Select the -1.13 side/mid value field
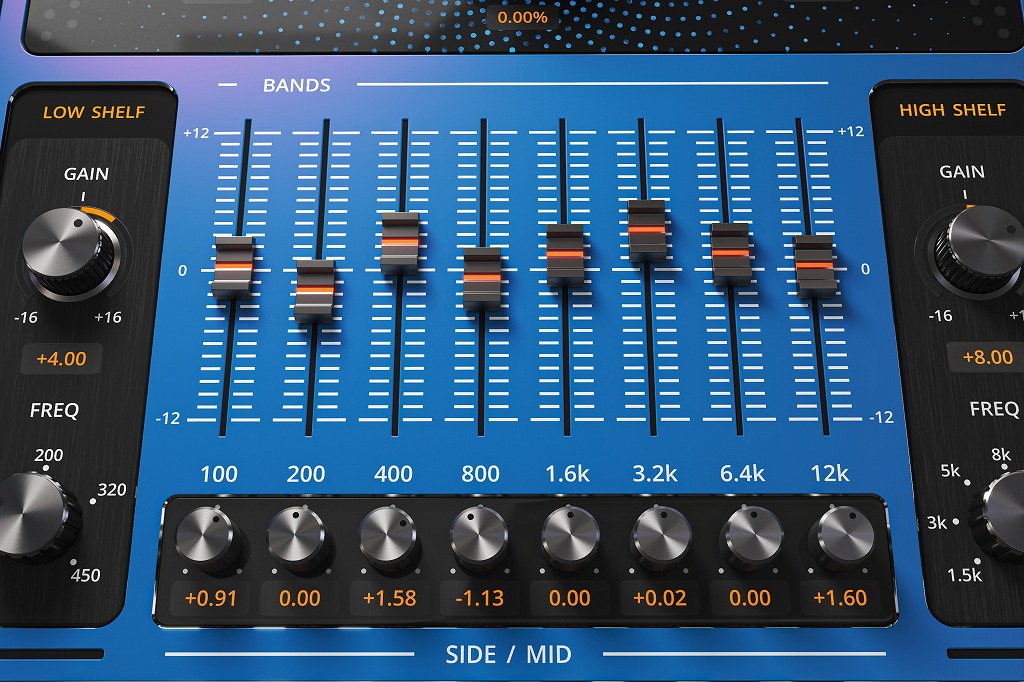The width and height of the screenshot is (1024, 682). coord(480,598)
